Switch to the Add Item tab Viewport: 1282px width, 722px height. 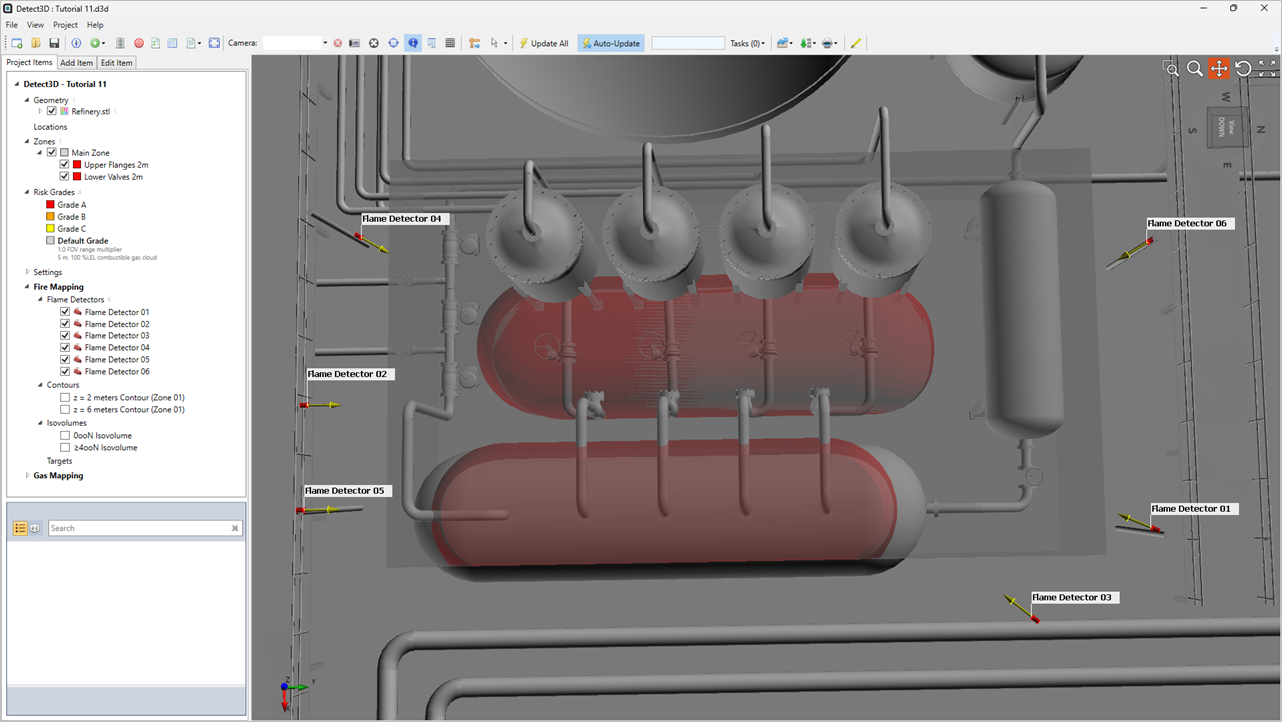[x=76, y=63]
